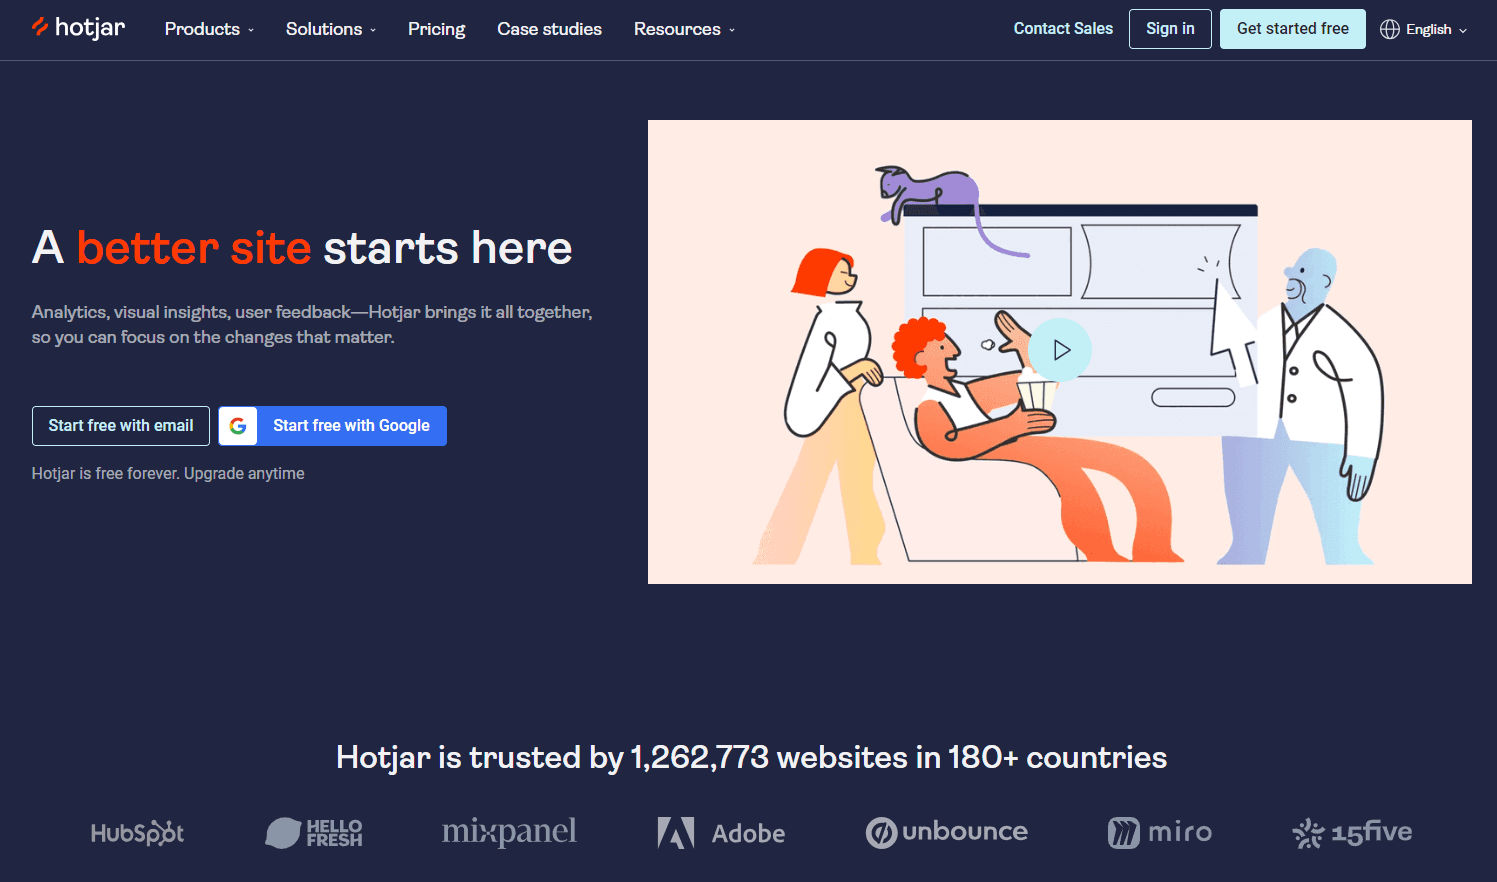Click the Adobe logo
This screenshot has width=1497, height=882.
[721, 833]
